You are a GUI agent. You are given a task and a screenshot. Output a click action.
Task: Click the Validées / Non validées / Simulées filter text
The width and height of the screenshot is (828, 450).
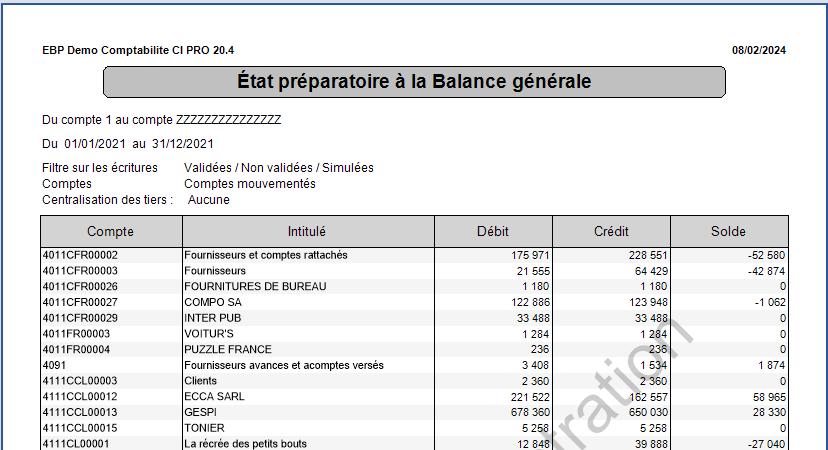[279, 168]
